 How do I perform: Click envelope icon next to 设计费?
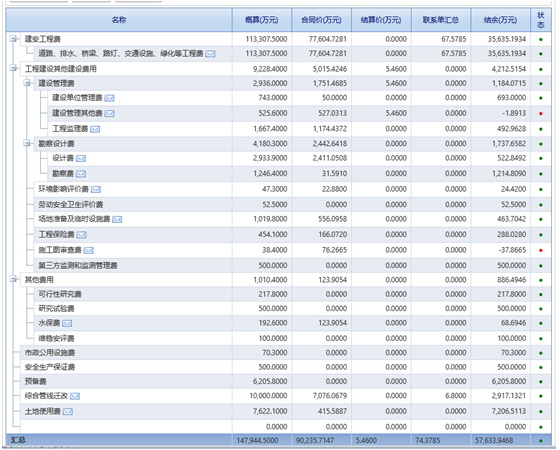[x=81, y=159]
